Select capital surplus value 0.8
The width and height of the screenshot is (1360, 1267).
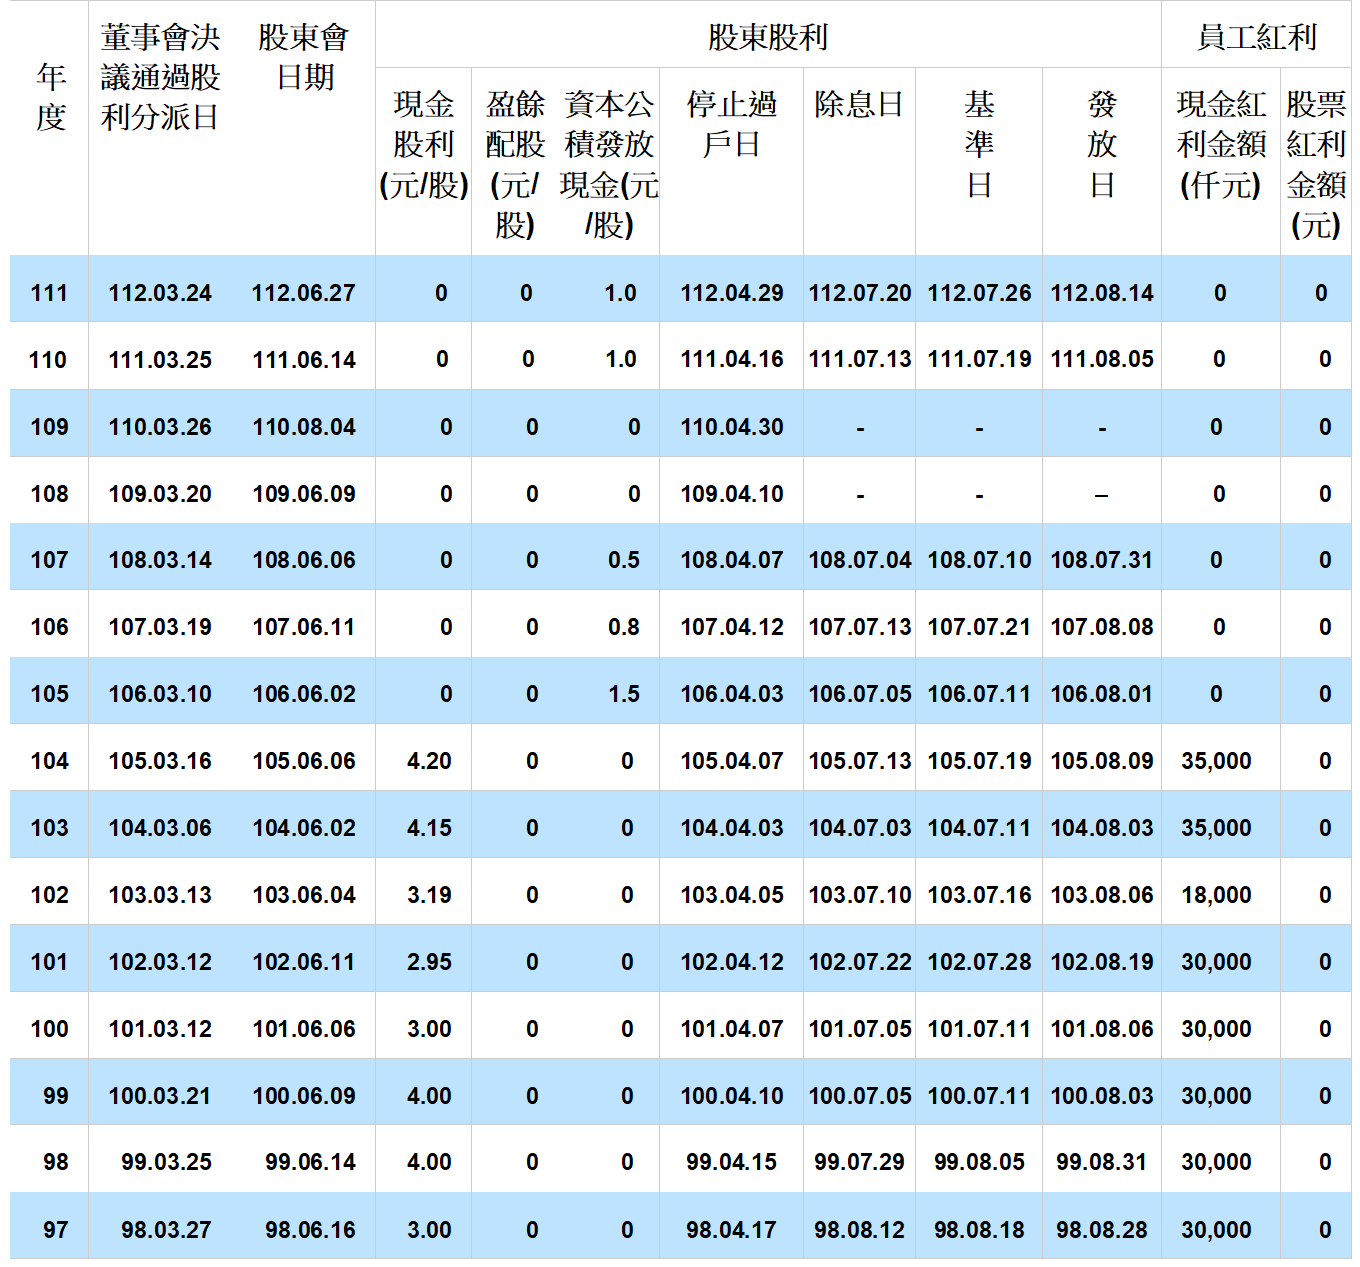pyautogui.click(x=624, y=627)
